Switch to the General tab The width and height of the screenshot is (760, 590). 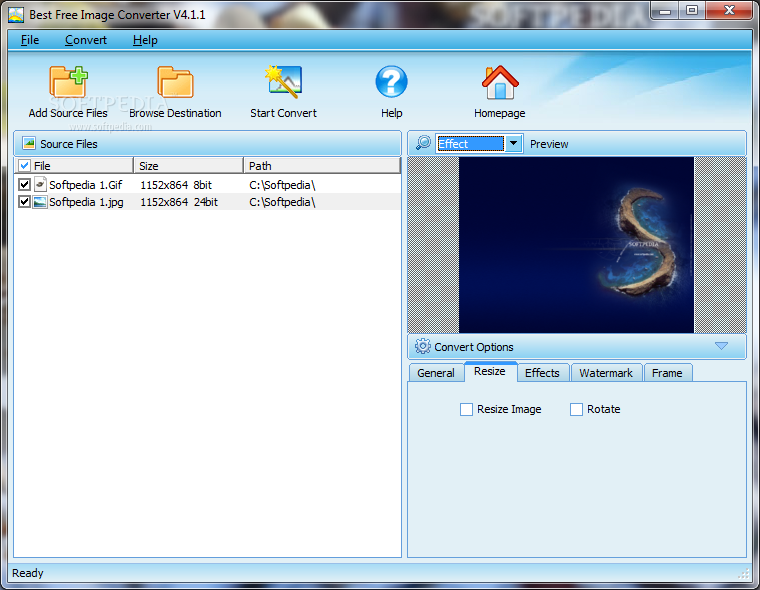436,373
